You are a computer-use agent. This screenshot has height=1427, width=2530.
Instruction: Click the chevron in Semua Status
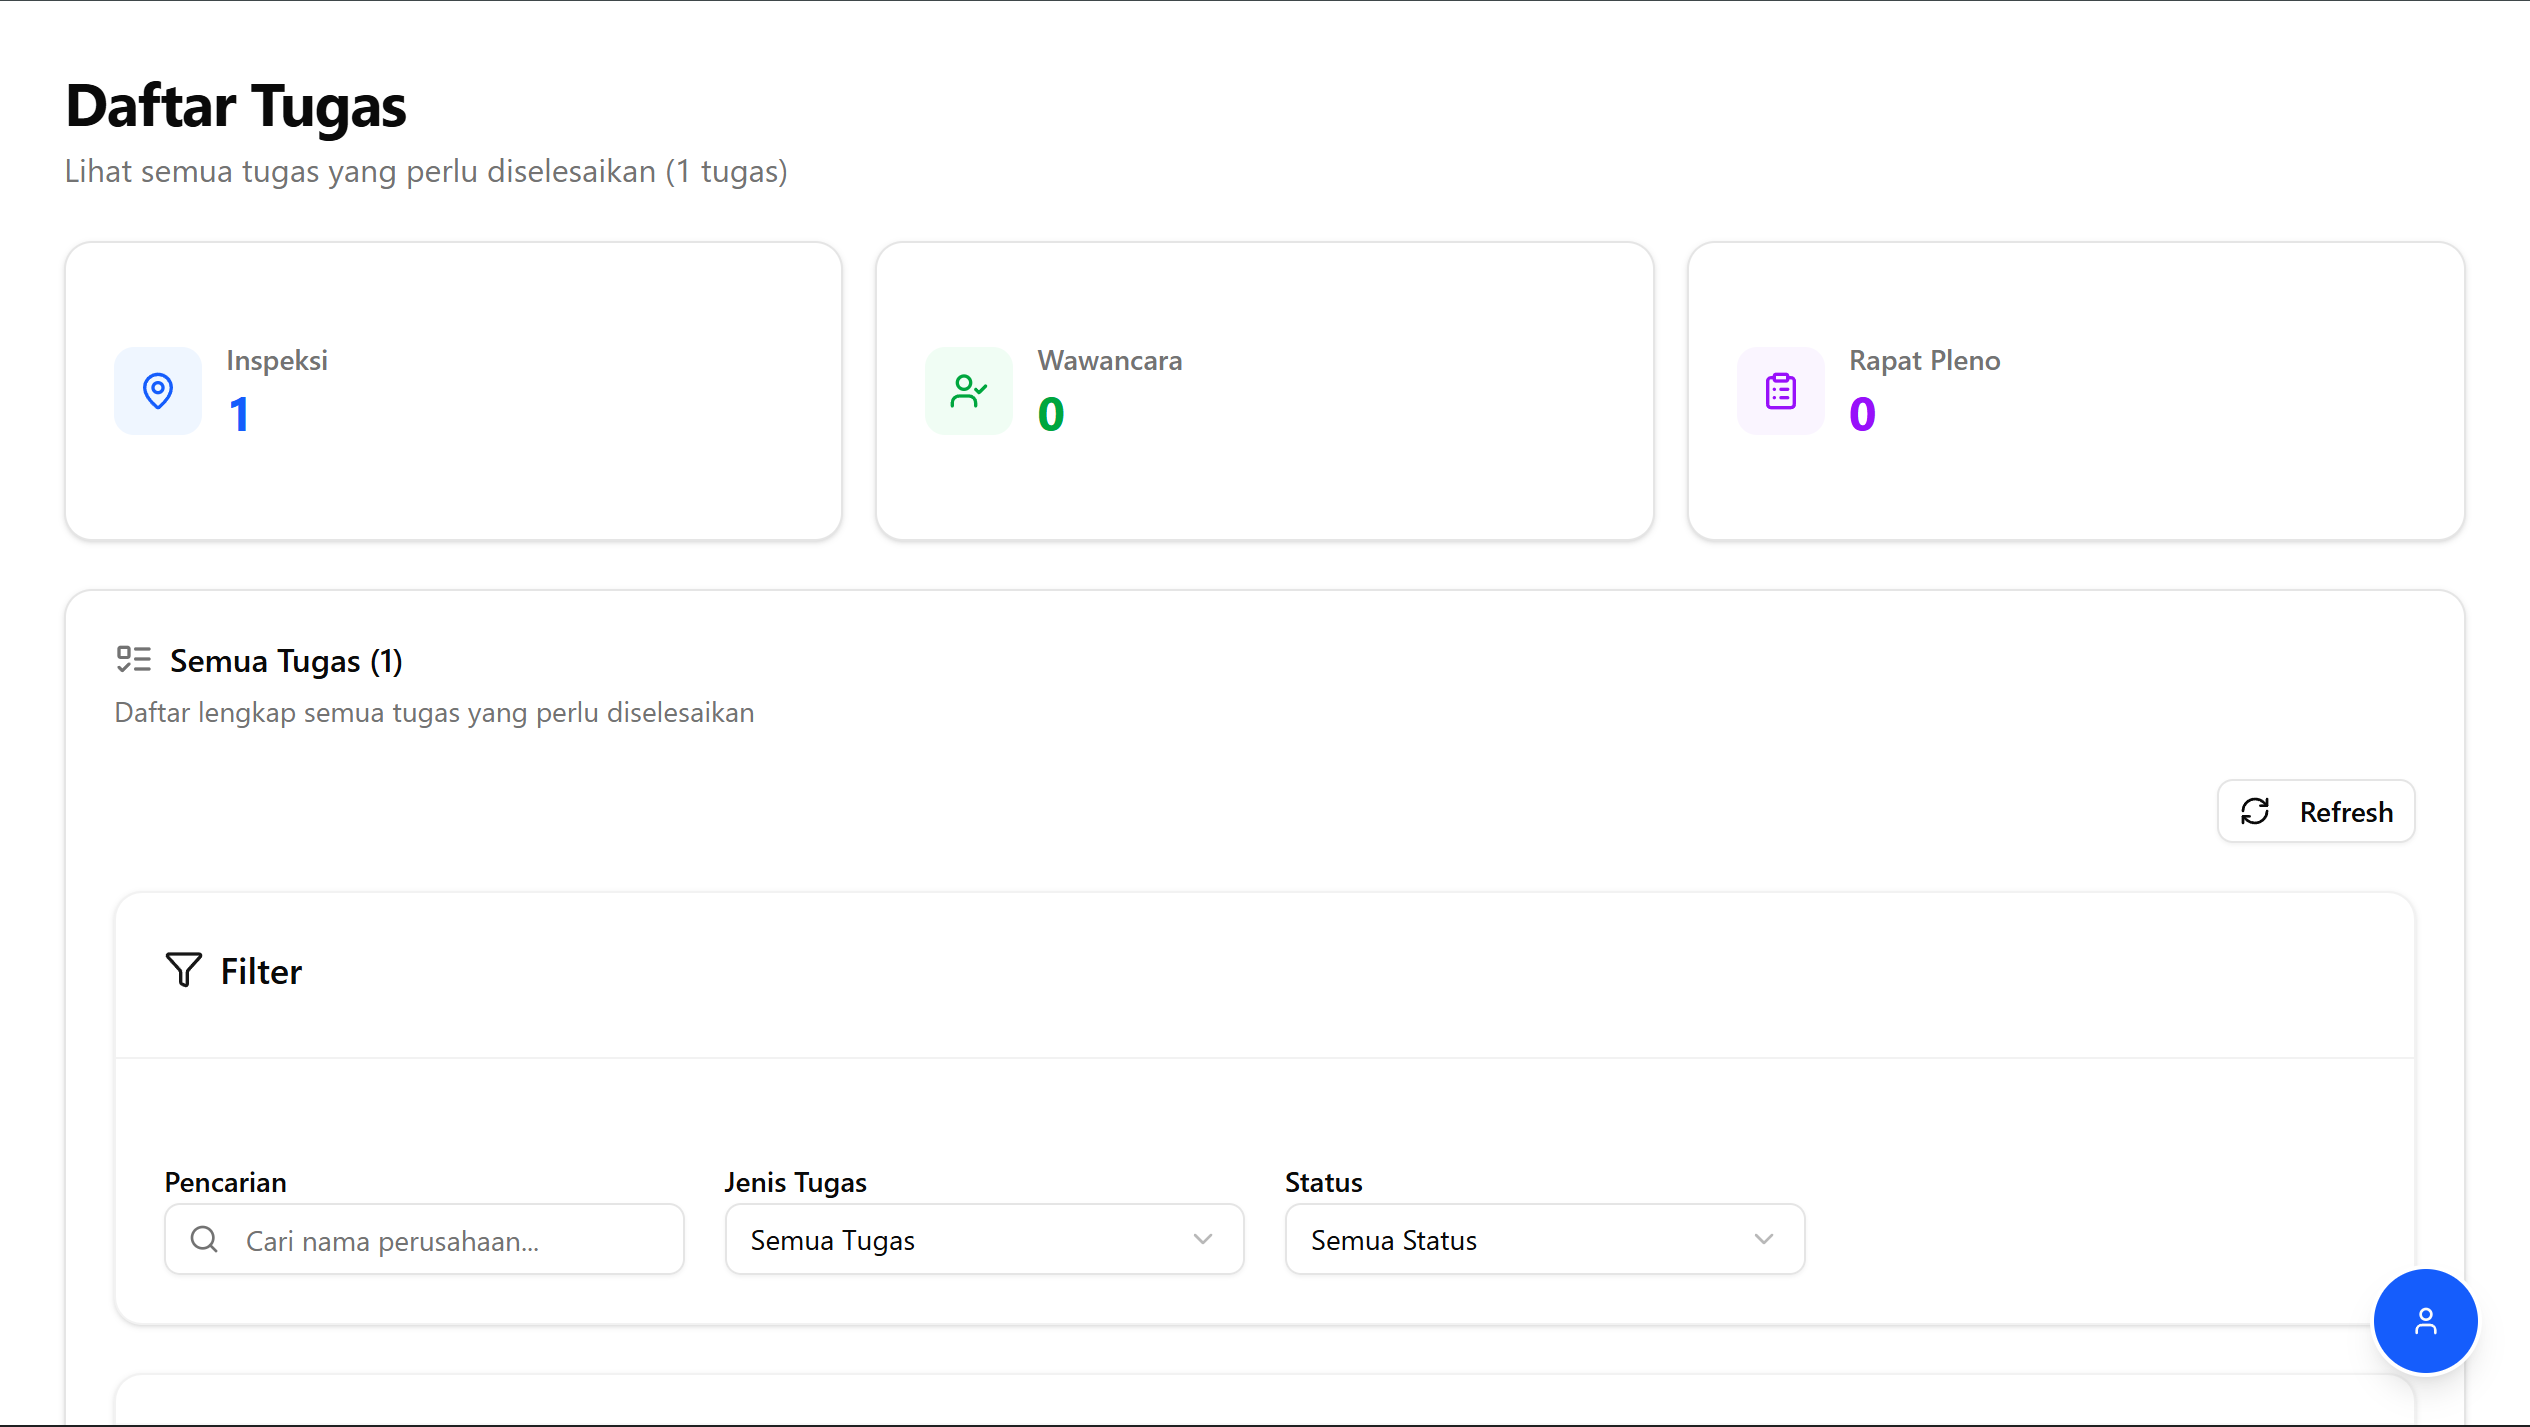[1764, 1239]
